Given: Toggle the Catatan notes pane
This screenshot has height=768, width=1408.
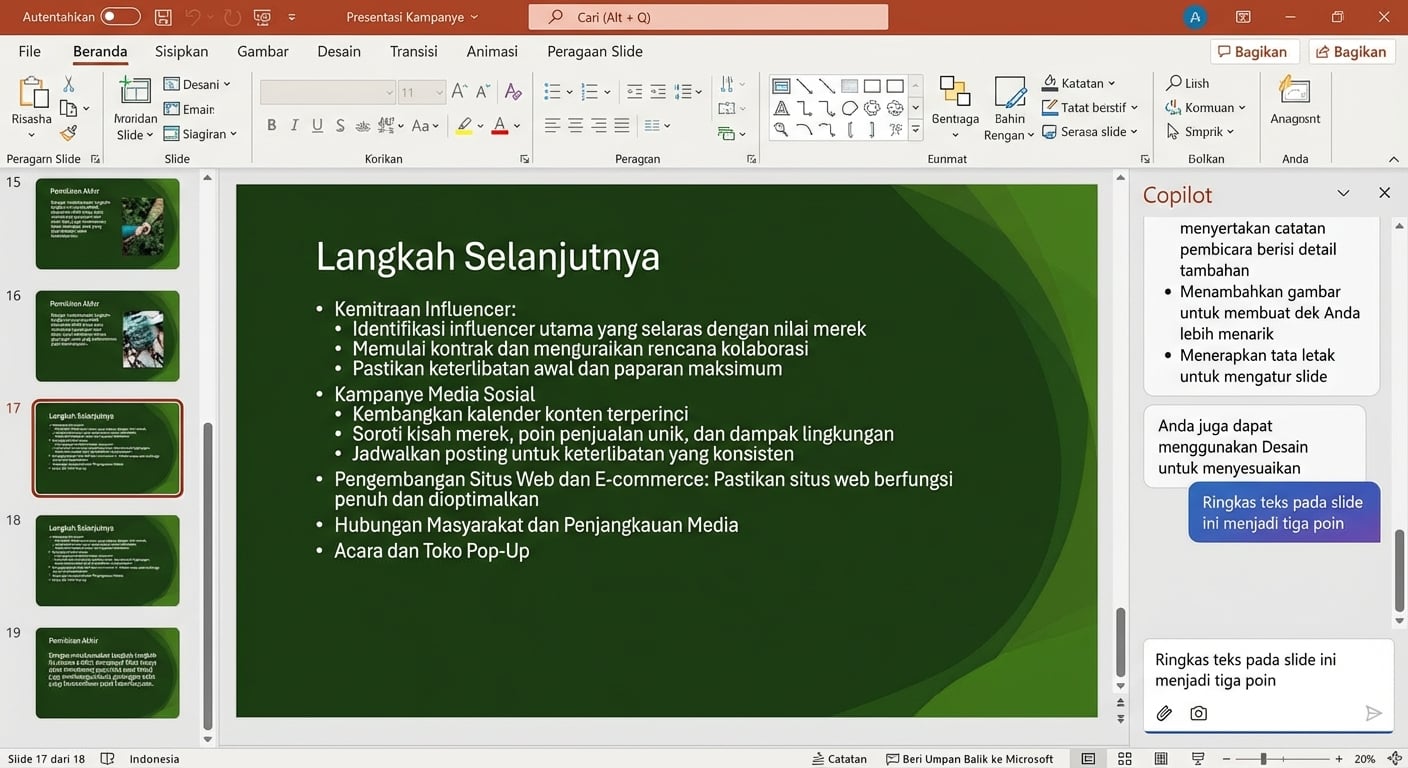Looking at the screenshot, I should [x=839, y=758].
